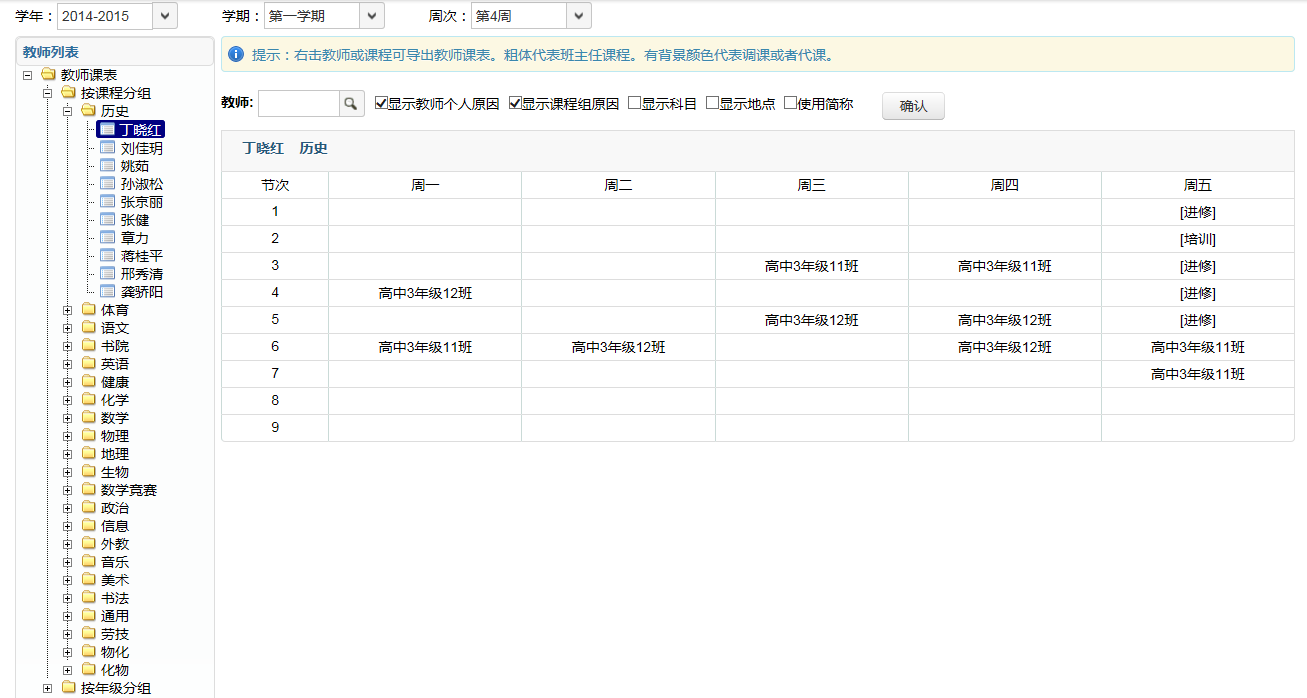Collapse the 历史 tree branch
1307x698 pixels.
click(68, 112)
